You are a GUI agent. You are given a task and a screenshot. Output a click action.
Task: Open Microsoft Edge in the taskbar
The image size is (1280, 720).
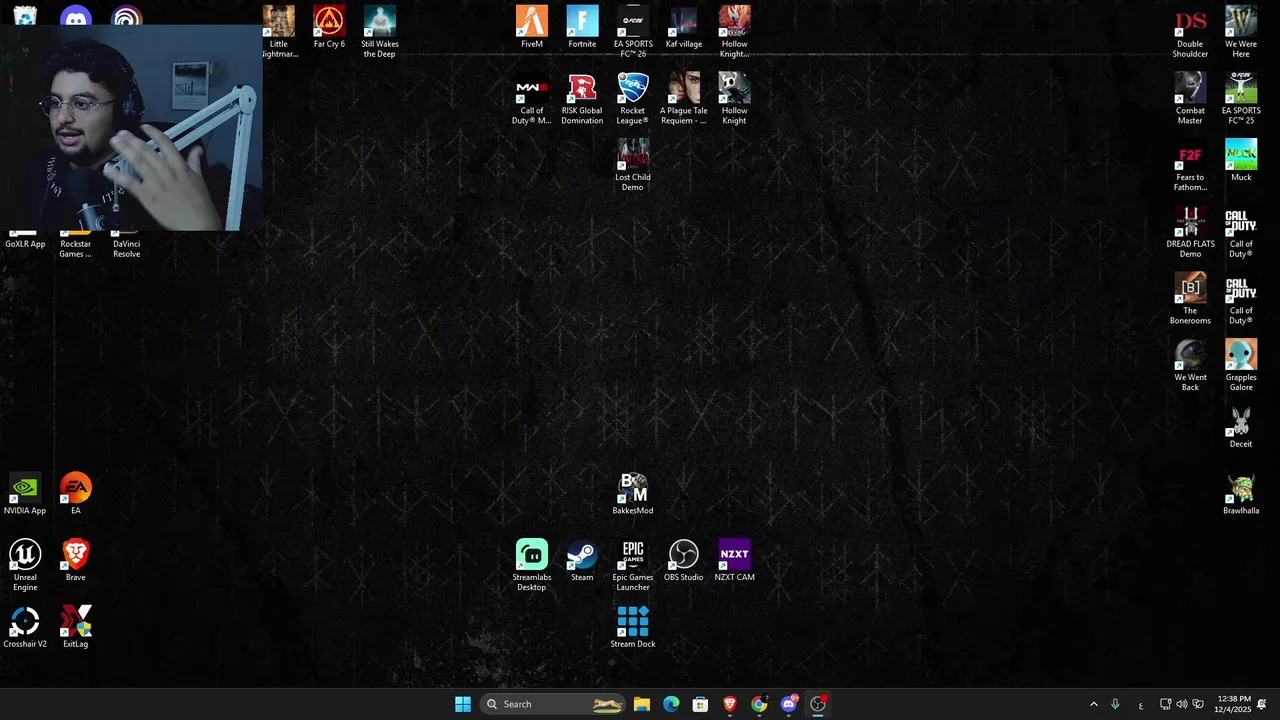(x=671, y=704)
